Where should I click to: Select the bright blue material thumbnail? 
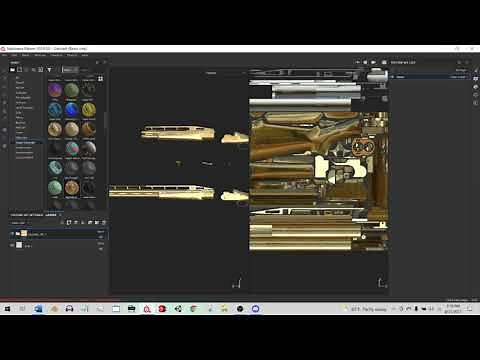(x=71, y=110)
